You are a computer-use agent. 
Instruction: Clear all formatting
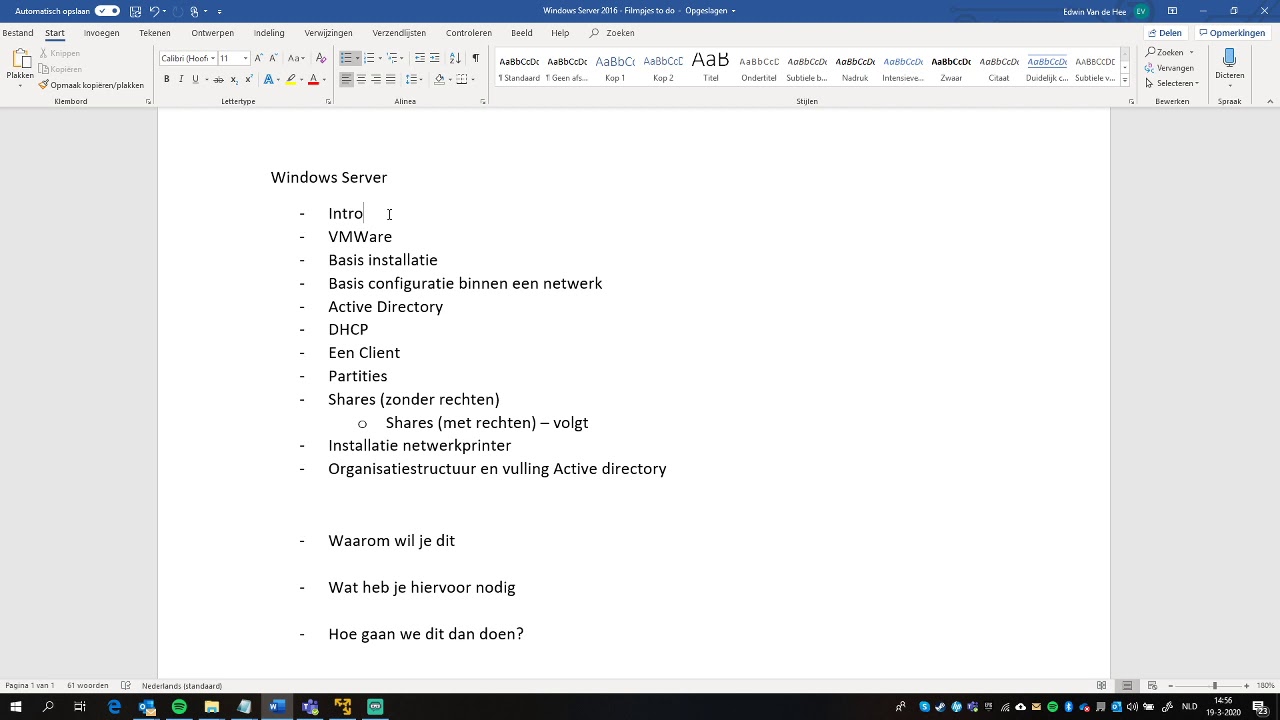click(x=321, y=58)
